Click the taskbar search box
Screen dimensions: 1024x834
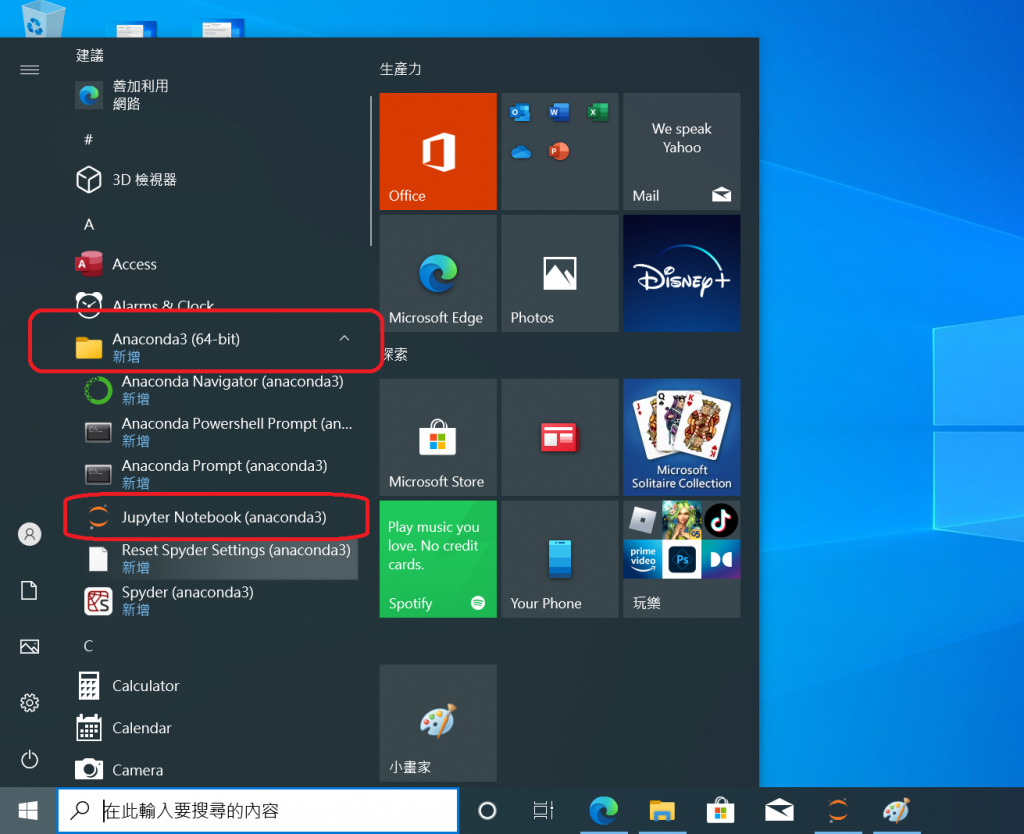click(x=258, y=810)
